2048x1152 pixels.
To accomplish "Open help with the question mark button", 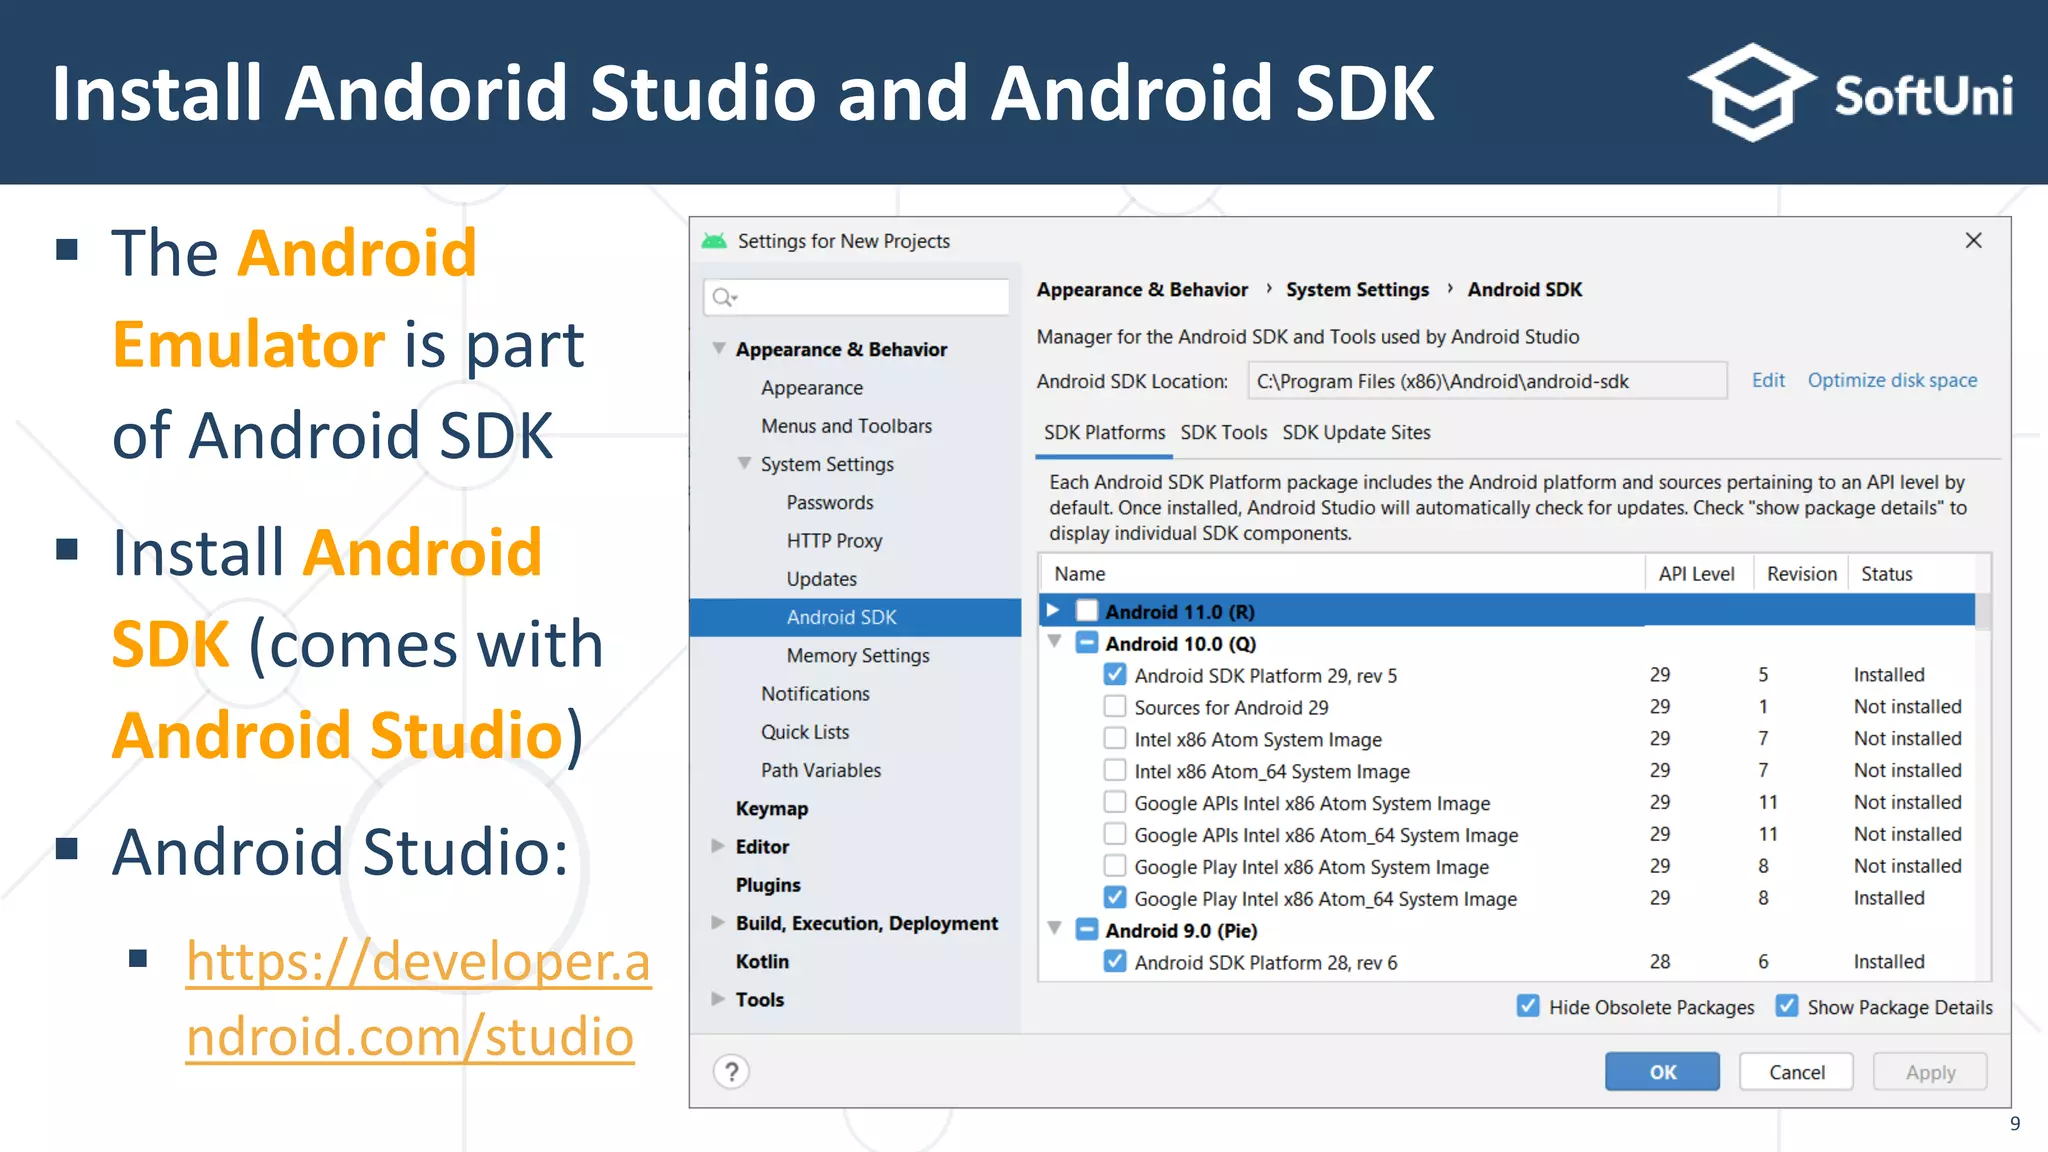I will click(x=732, y=1072).
